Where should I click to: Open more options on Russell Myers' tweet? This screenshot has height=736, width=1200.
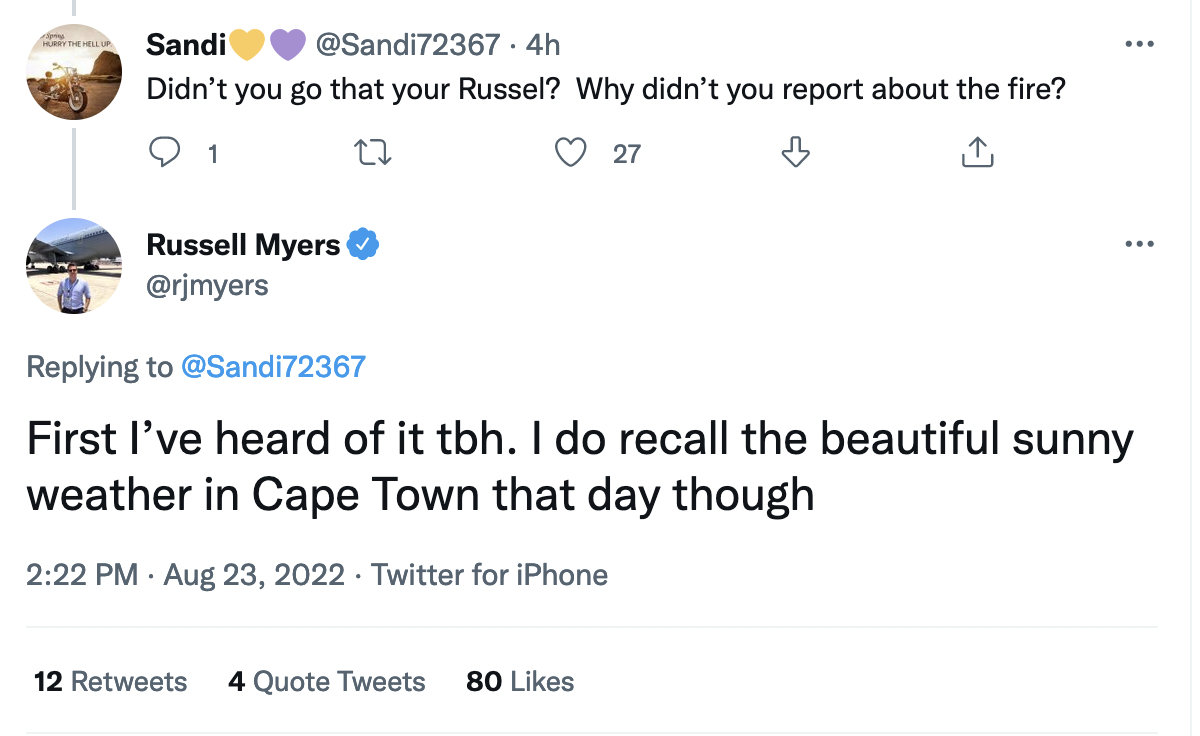pos(1139,244)
